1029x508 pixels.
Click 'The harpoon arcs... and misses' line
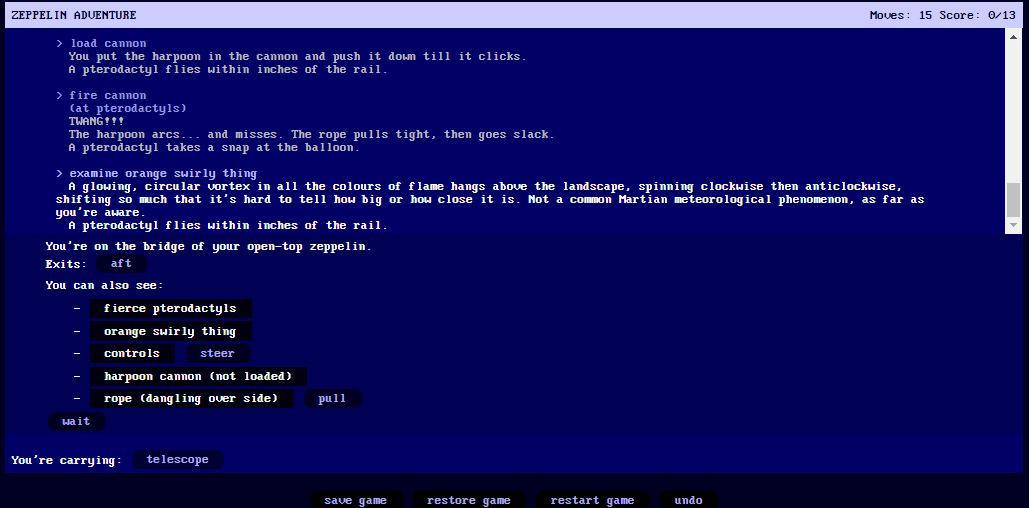(x=311, y=135)
